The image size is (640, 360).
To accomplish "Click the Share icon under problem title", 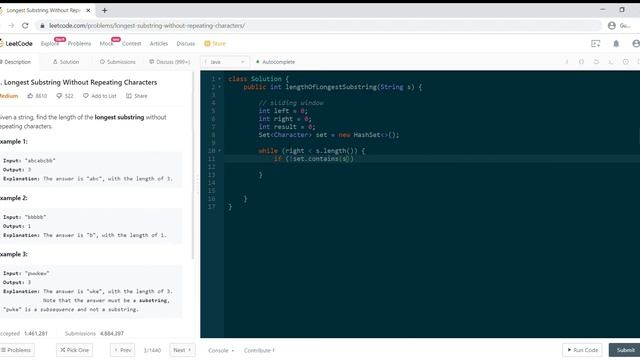I will click(129, 96).
